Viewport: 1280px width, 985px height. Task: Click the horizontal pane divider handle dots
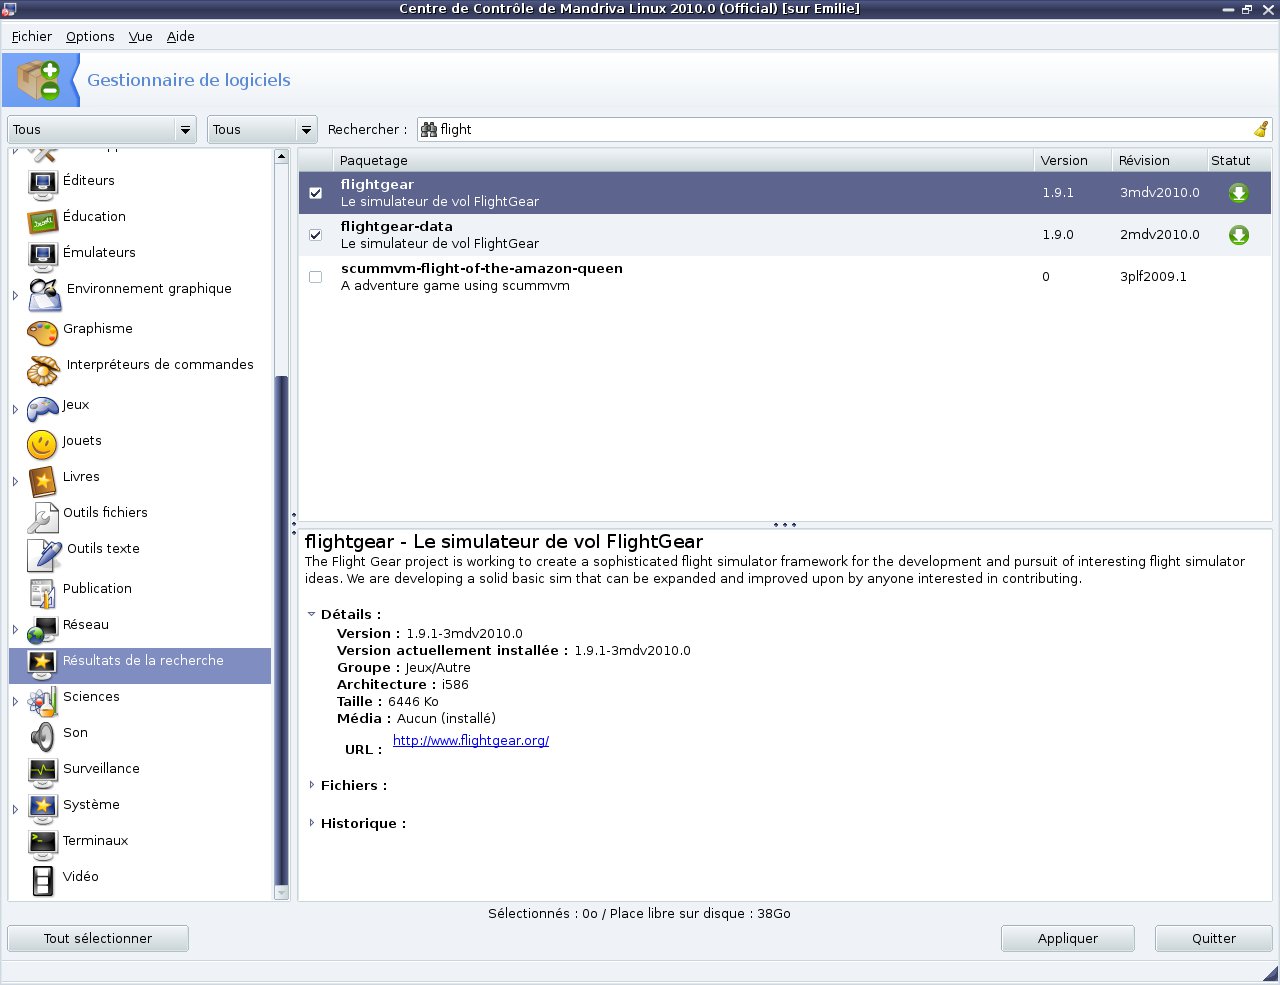785,524
